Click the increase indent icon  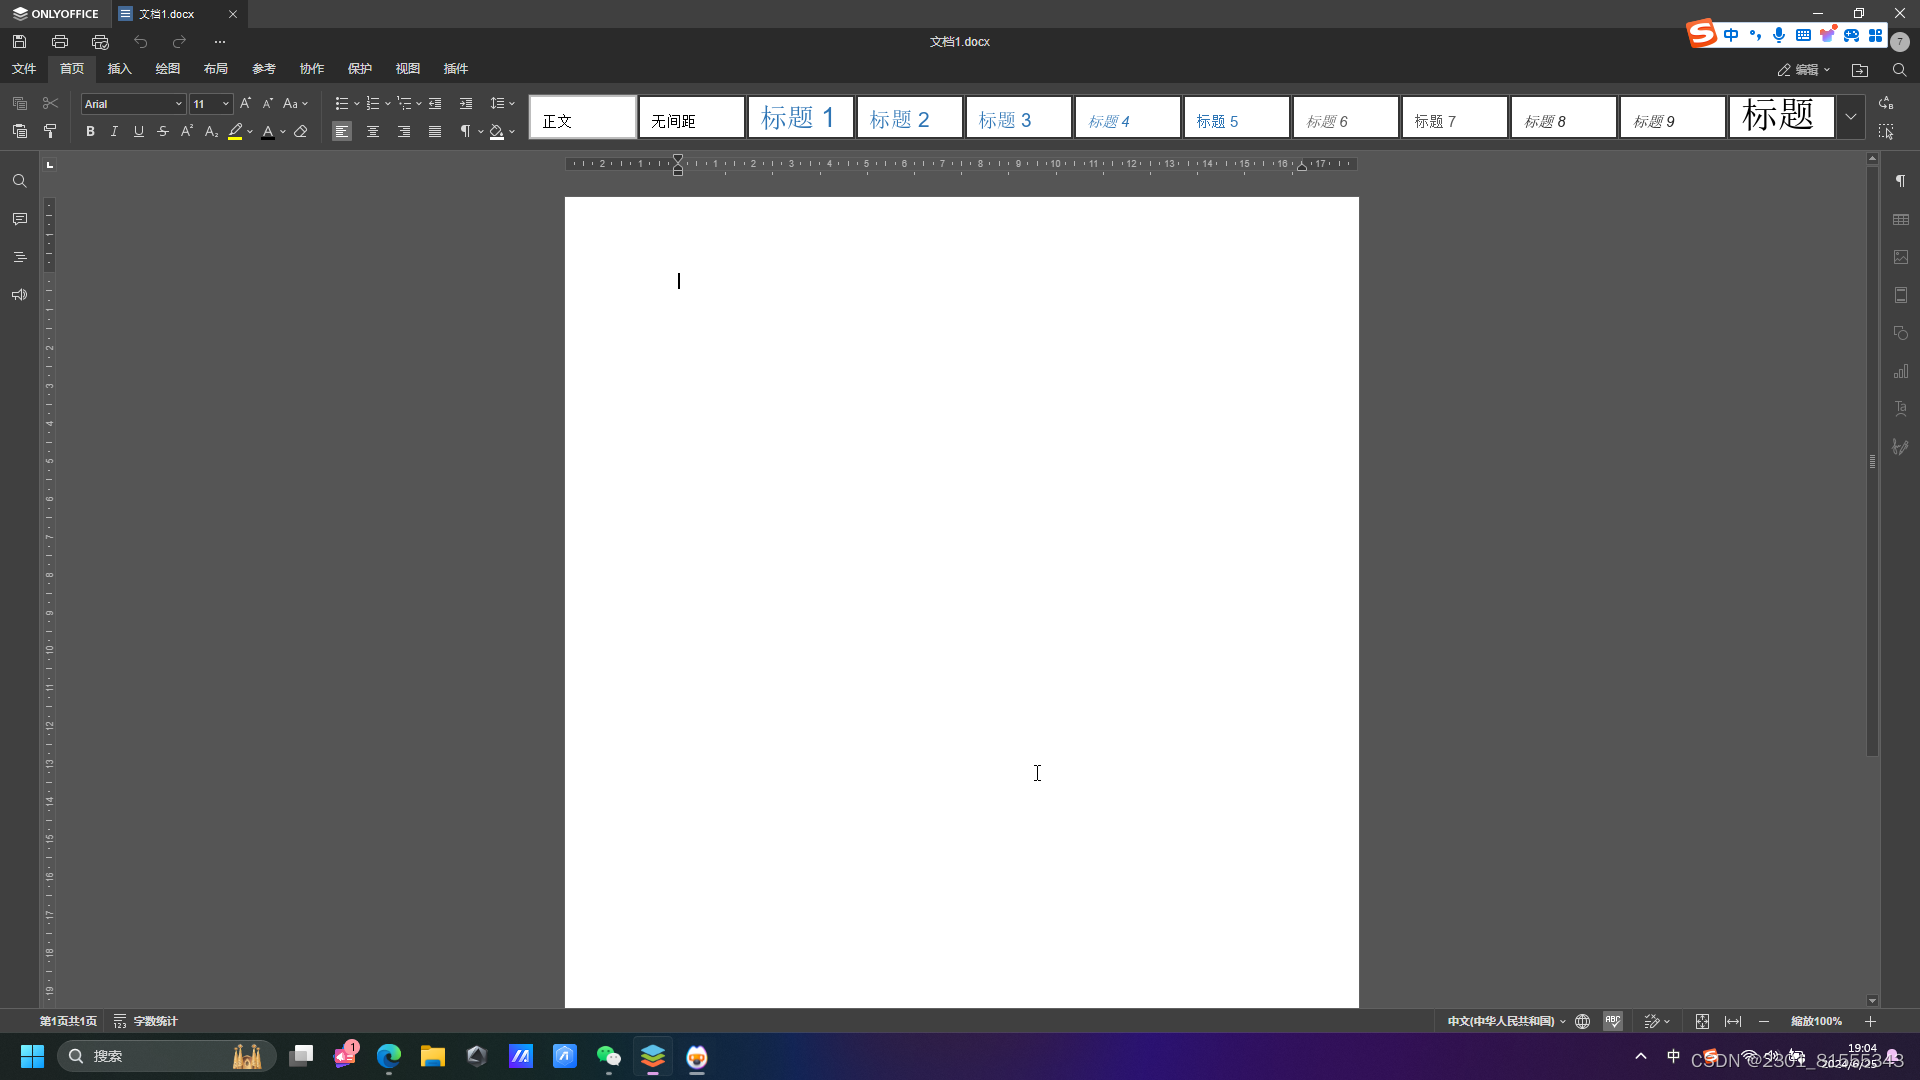coord(466,103)
